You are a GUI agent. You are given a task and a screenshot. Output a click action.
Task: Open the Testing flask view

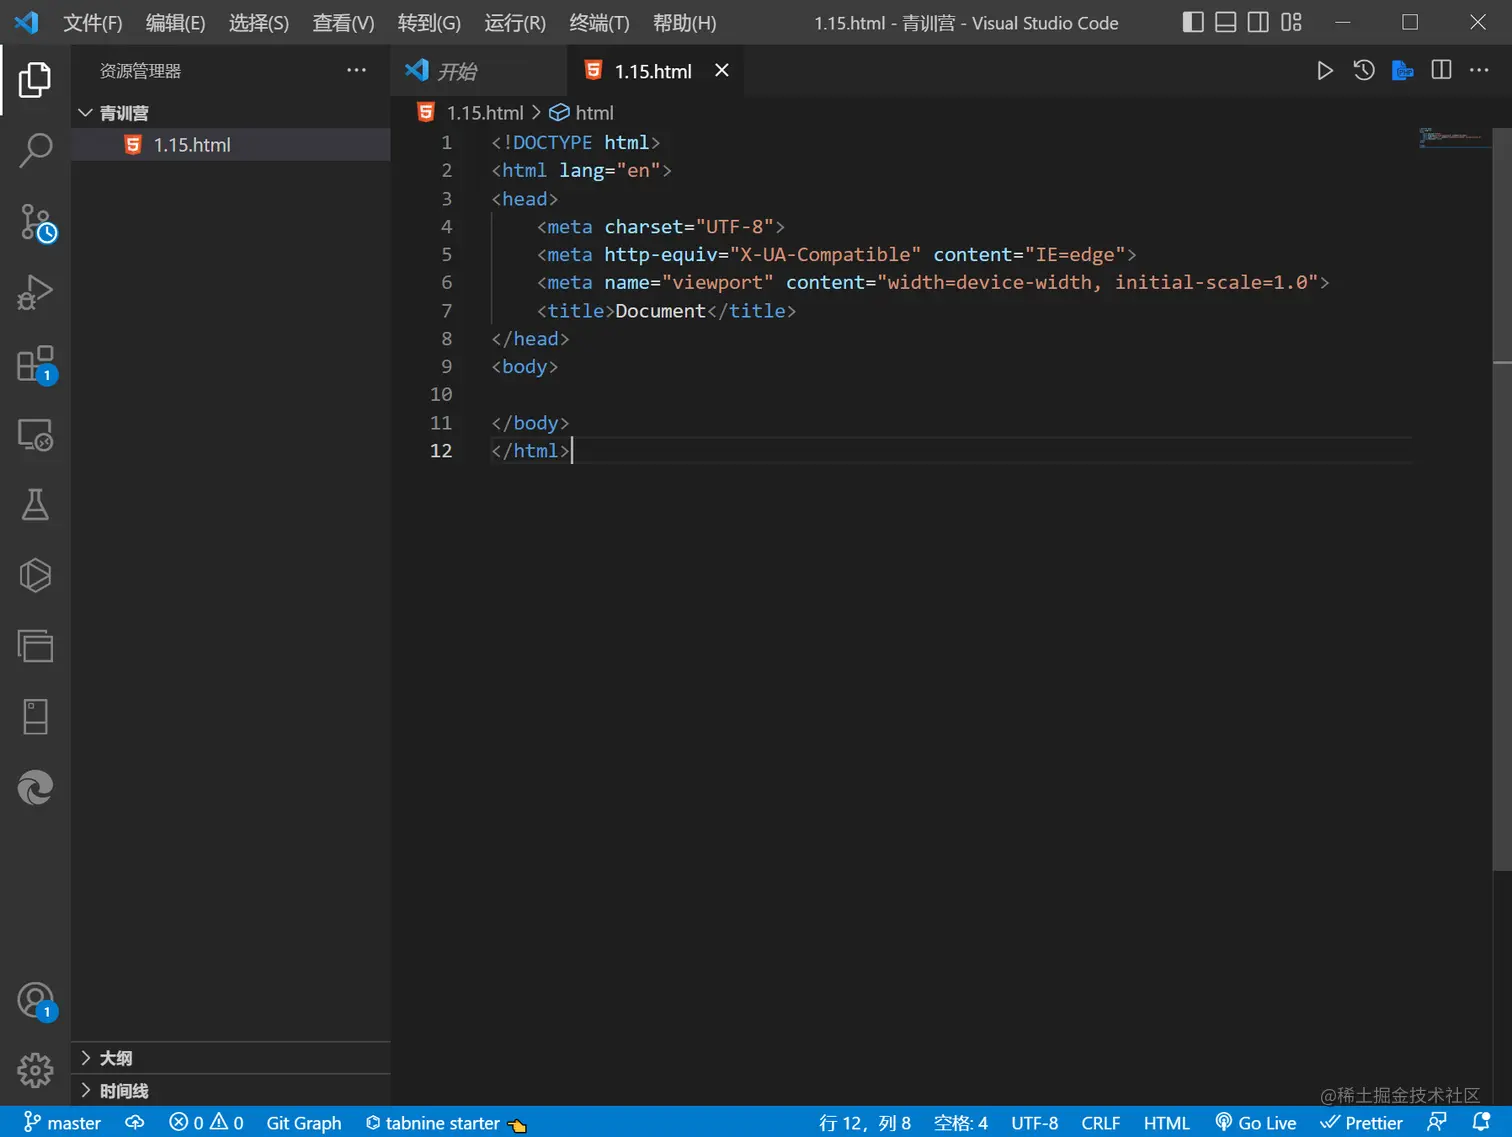point(35,505)
